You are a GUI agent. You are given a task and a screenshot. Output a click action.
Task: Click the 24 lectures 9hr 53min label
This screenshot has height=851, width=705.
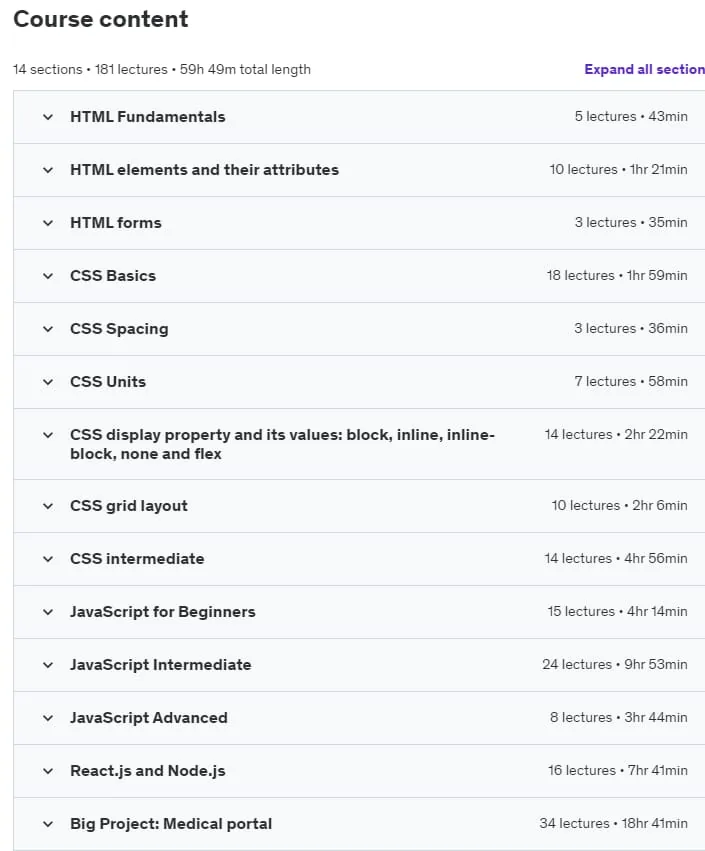[615, 664]
